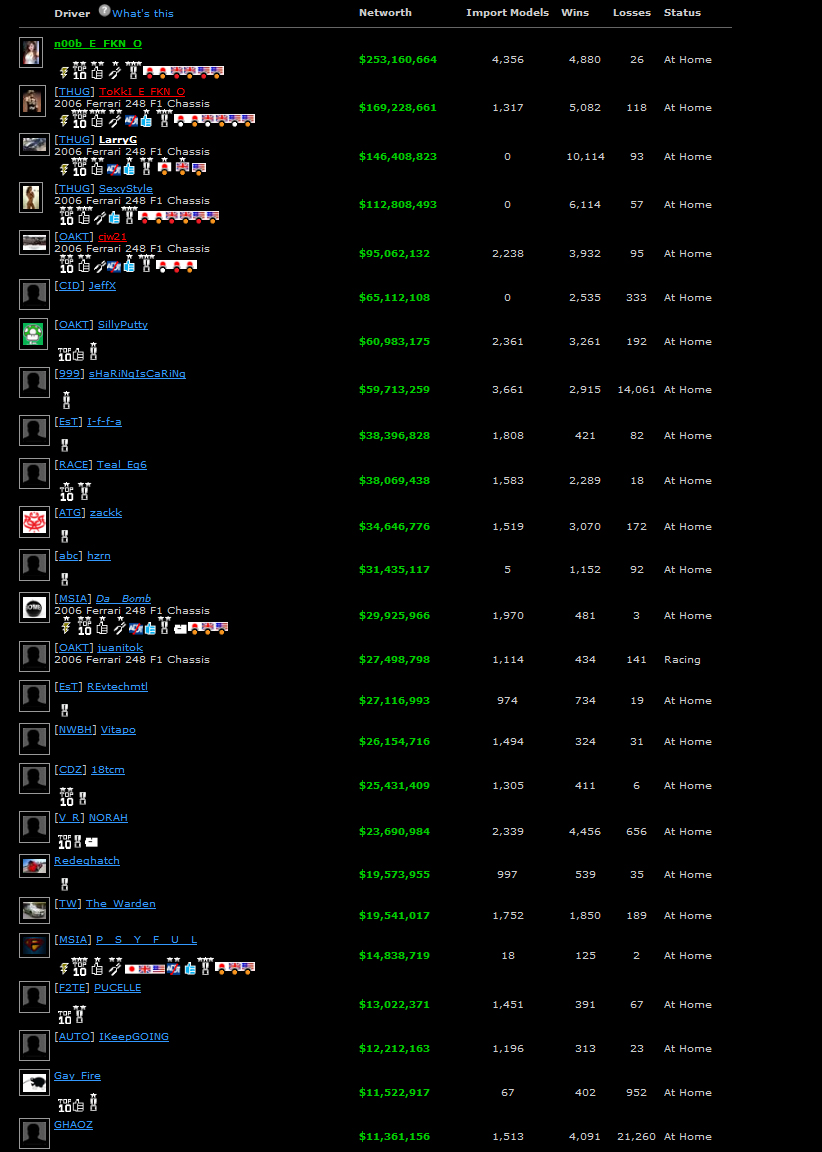This screenshot has width=822, height=1152.
Task: Click the lightning bolt badge under P_S_Y_F_U_L
Action: [64, 968]
